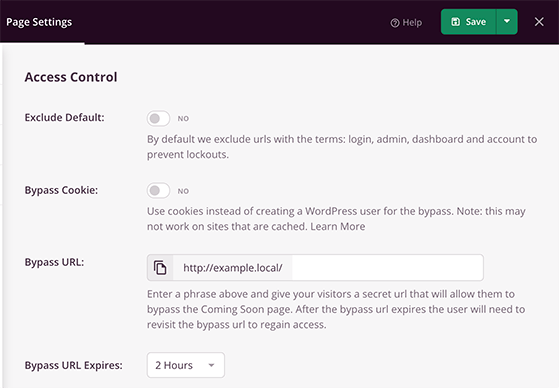Open the Bypass URL Expires dropdown
The image size is (559, 388).
[x=186, y=365]
